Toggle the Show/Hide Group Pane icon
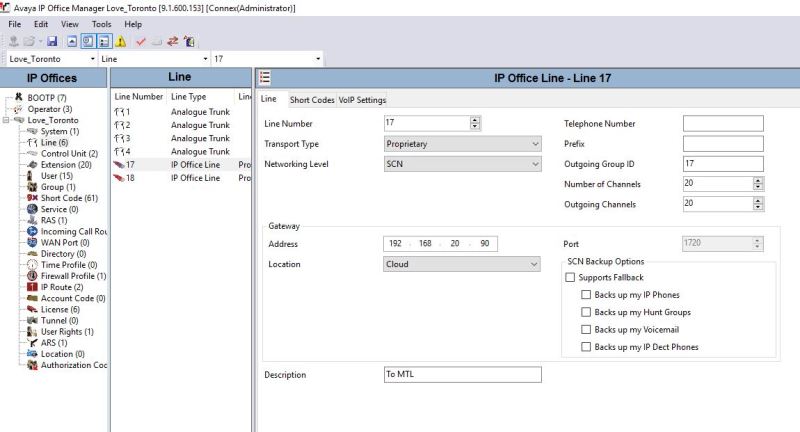Viewport: 800px width, 432px height. point(104,41)
